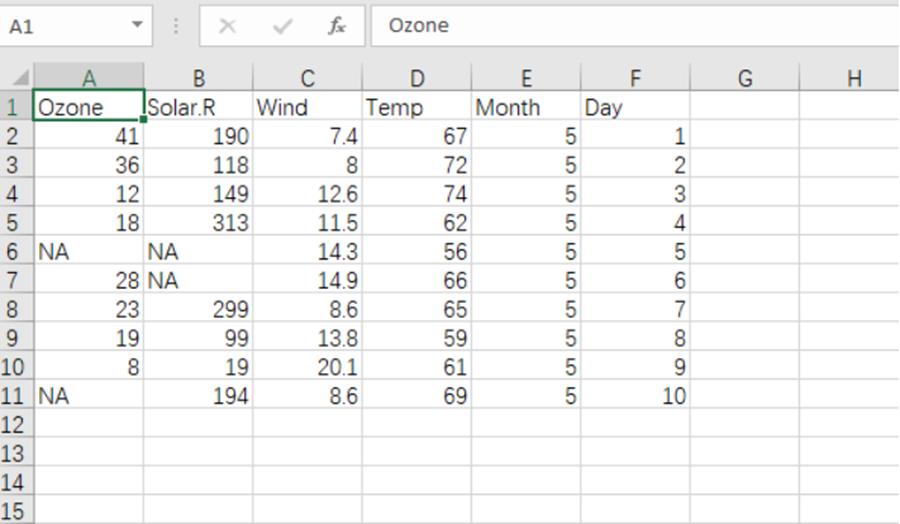Select cell with Temp value 62
Viewport: 900px width, 524px height.
click(417, 222)
